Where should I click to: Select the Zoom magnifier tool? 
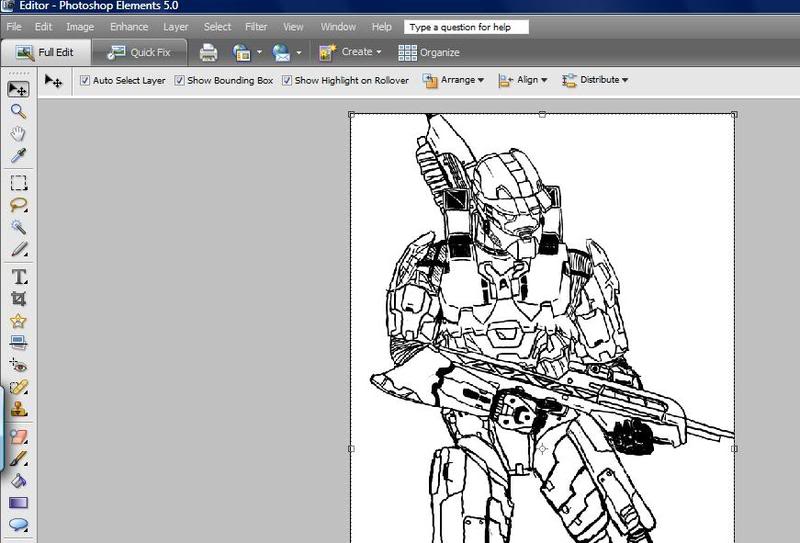[x=18, y=111]
